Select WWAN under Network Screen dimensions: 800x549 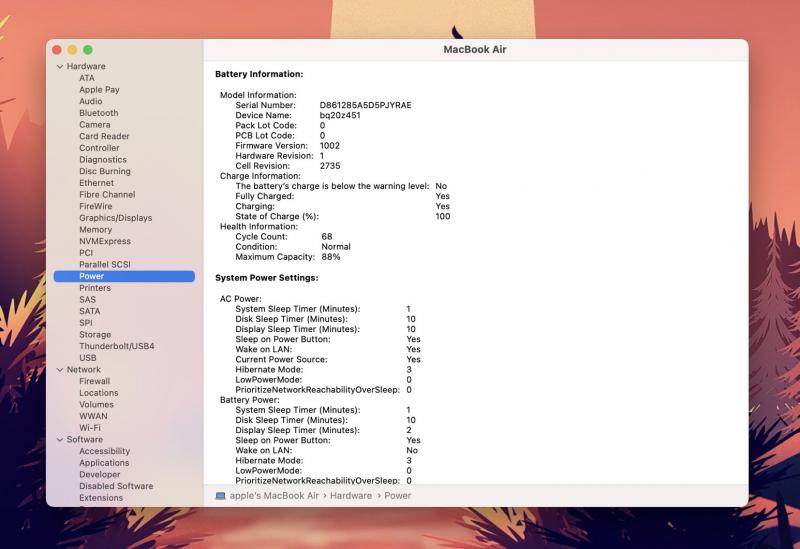click(x=93, y=416)
